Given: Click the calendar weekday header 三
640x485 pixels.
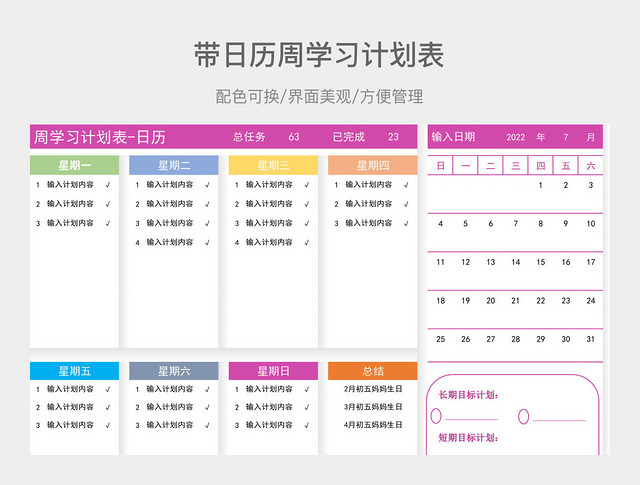Looking at the screenshot, I should click(516, 166).
